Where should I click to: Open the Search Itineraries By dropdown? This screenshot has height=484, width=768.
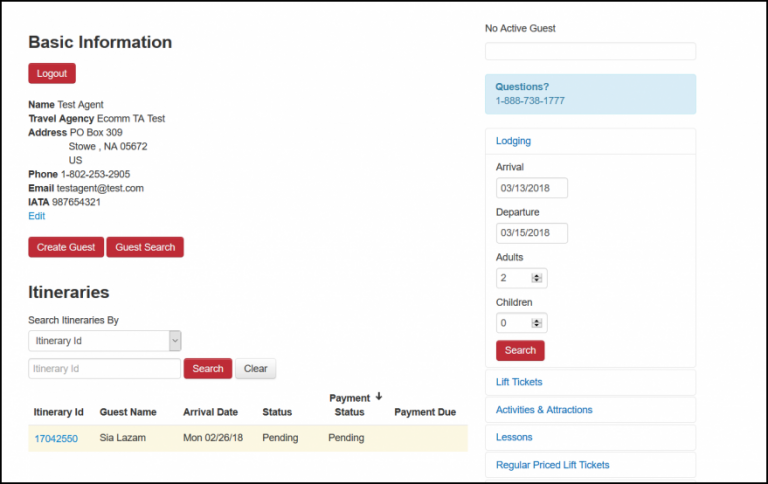tap(105, 341)
